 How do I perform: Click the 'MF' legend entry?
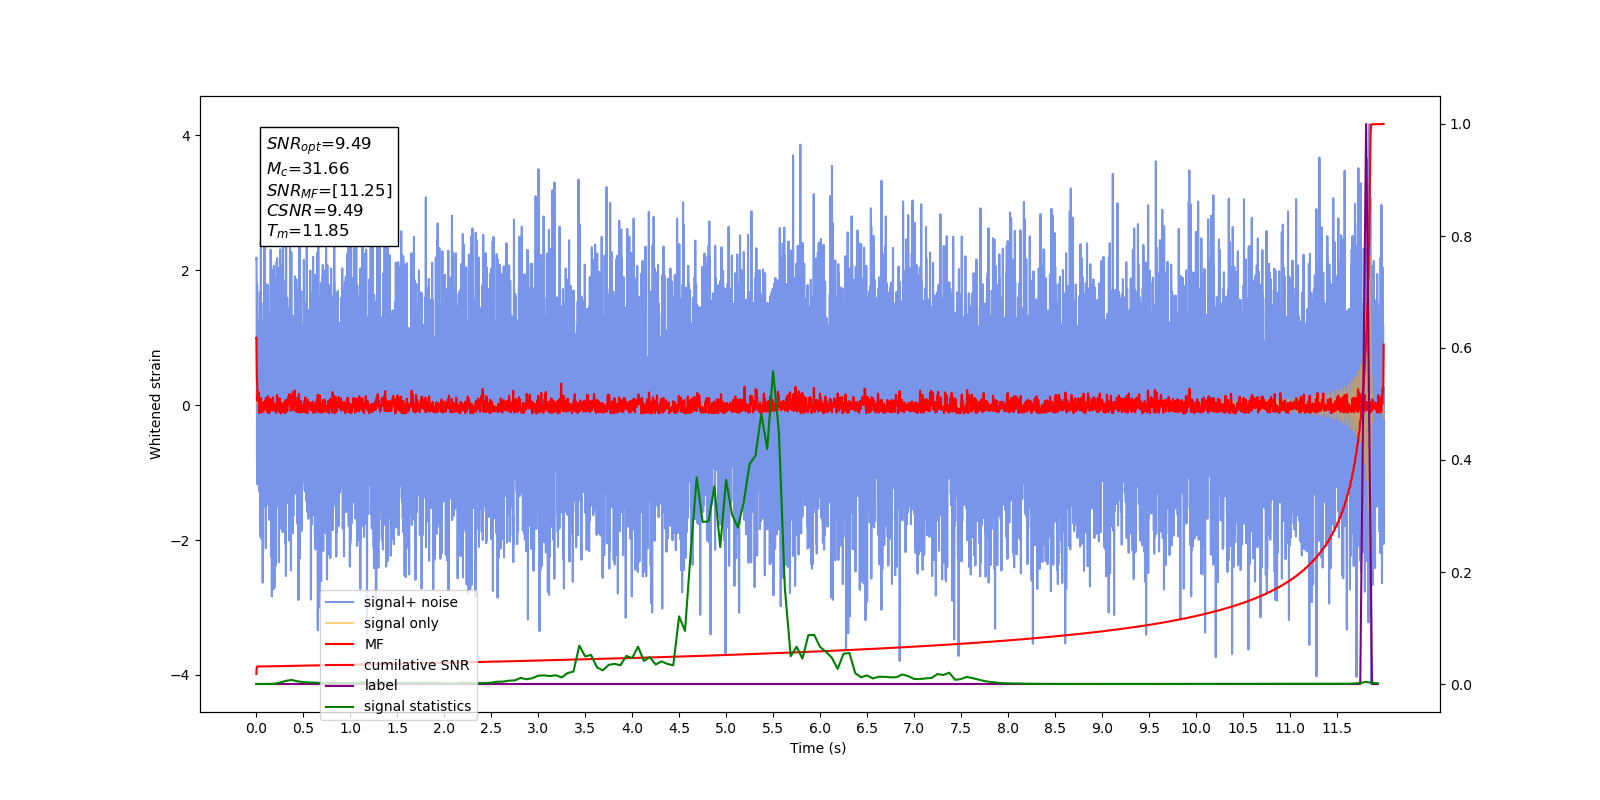[x=355, y=644]
